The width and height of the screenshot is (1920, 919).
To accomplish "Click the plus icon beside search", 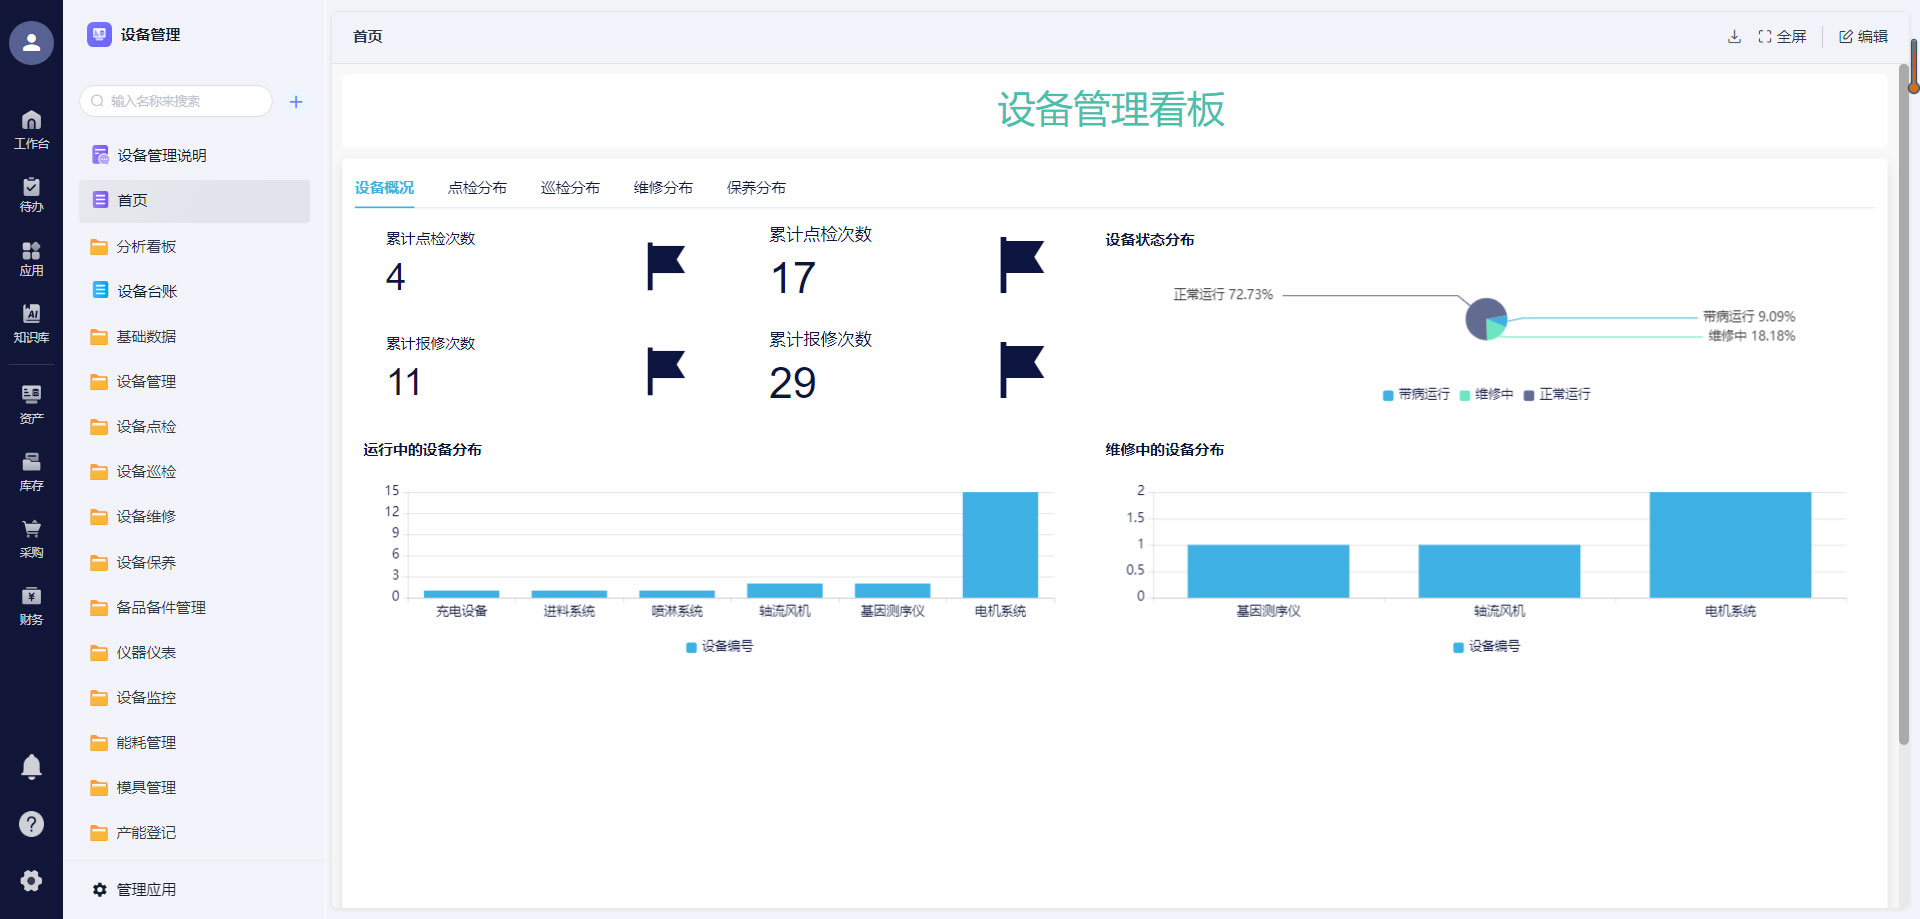I will tap(296, 102).
